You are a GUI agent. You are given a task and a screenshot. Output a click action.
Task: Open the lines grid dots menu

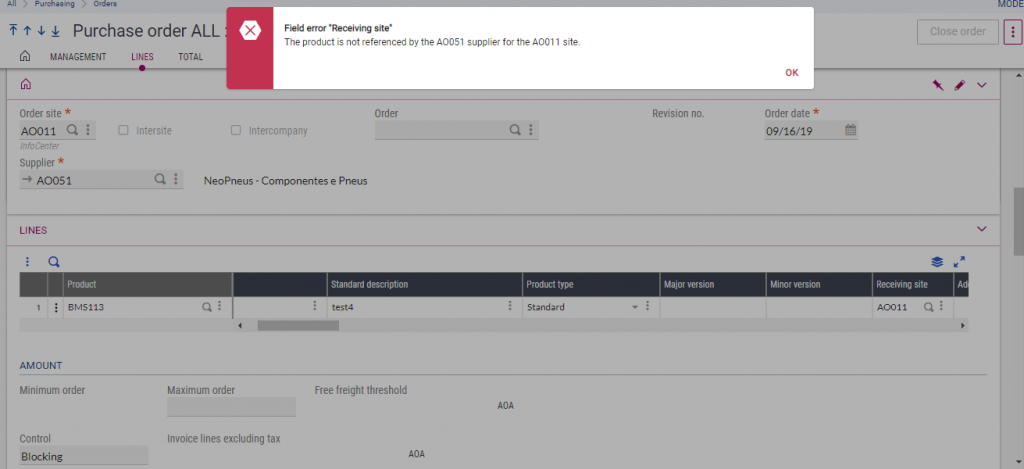(27, 262)
